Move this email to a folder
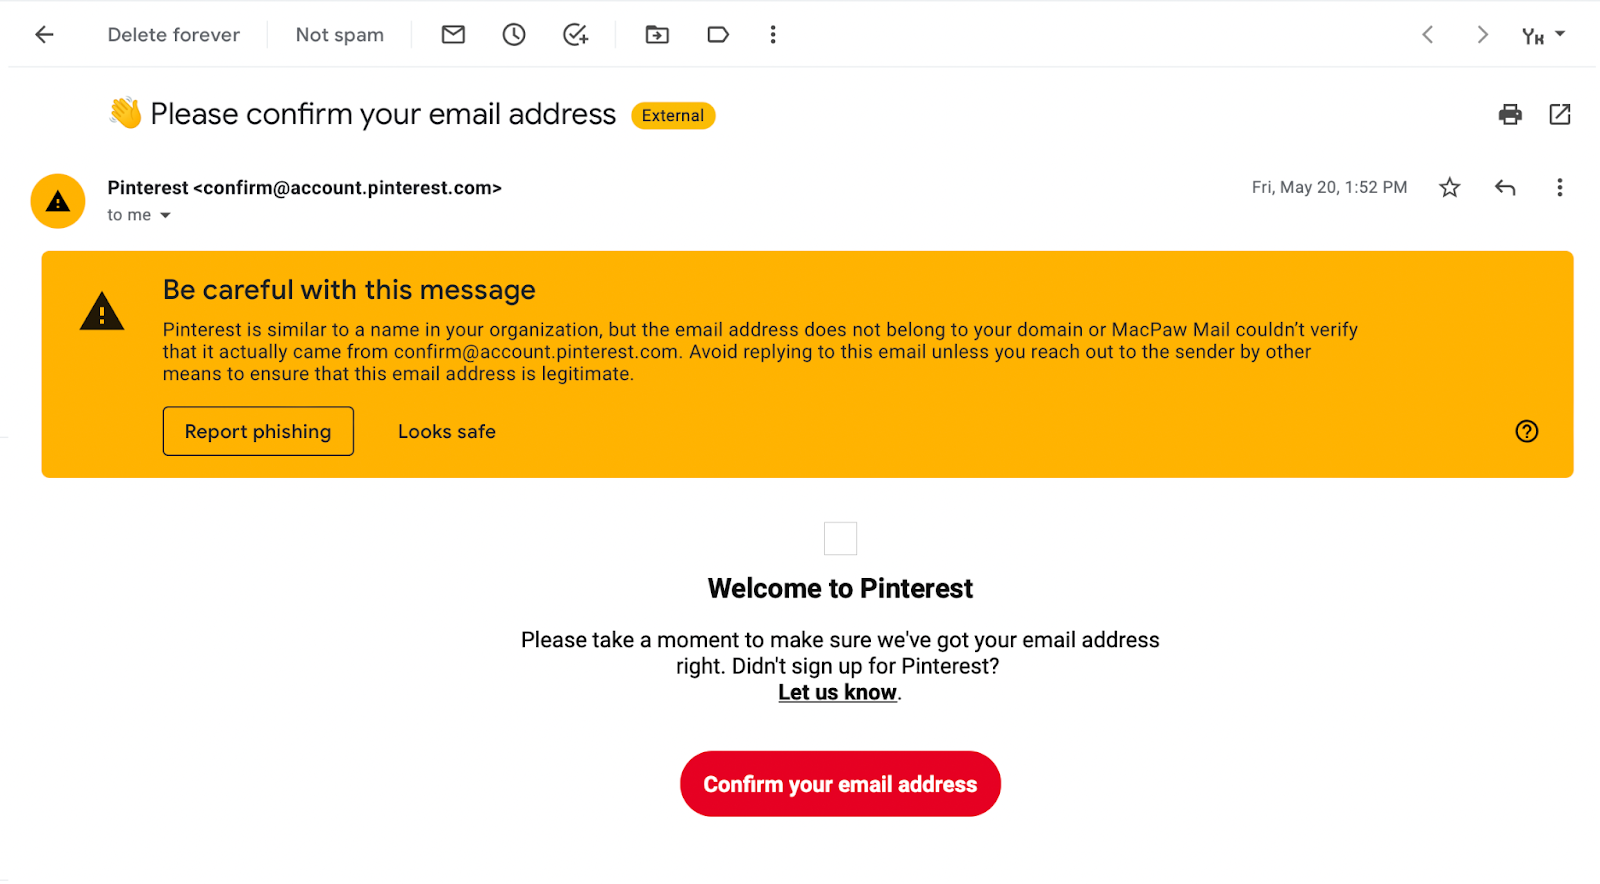The height and width of the screenshot is (884, 1600). (657, 34)
